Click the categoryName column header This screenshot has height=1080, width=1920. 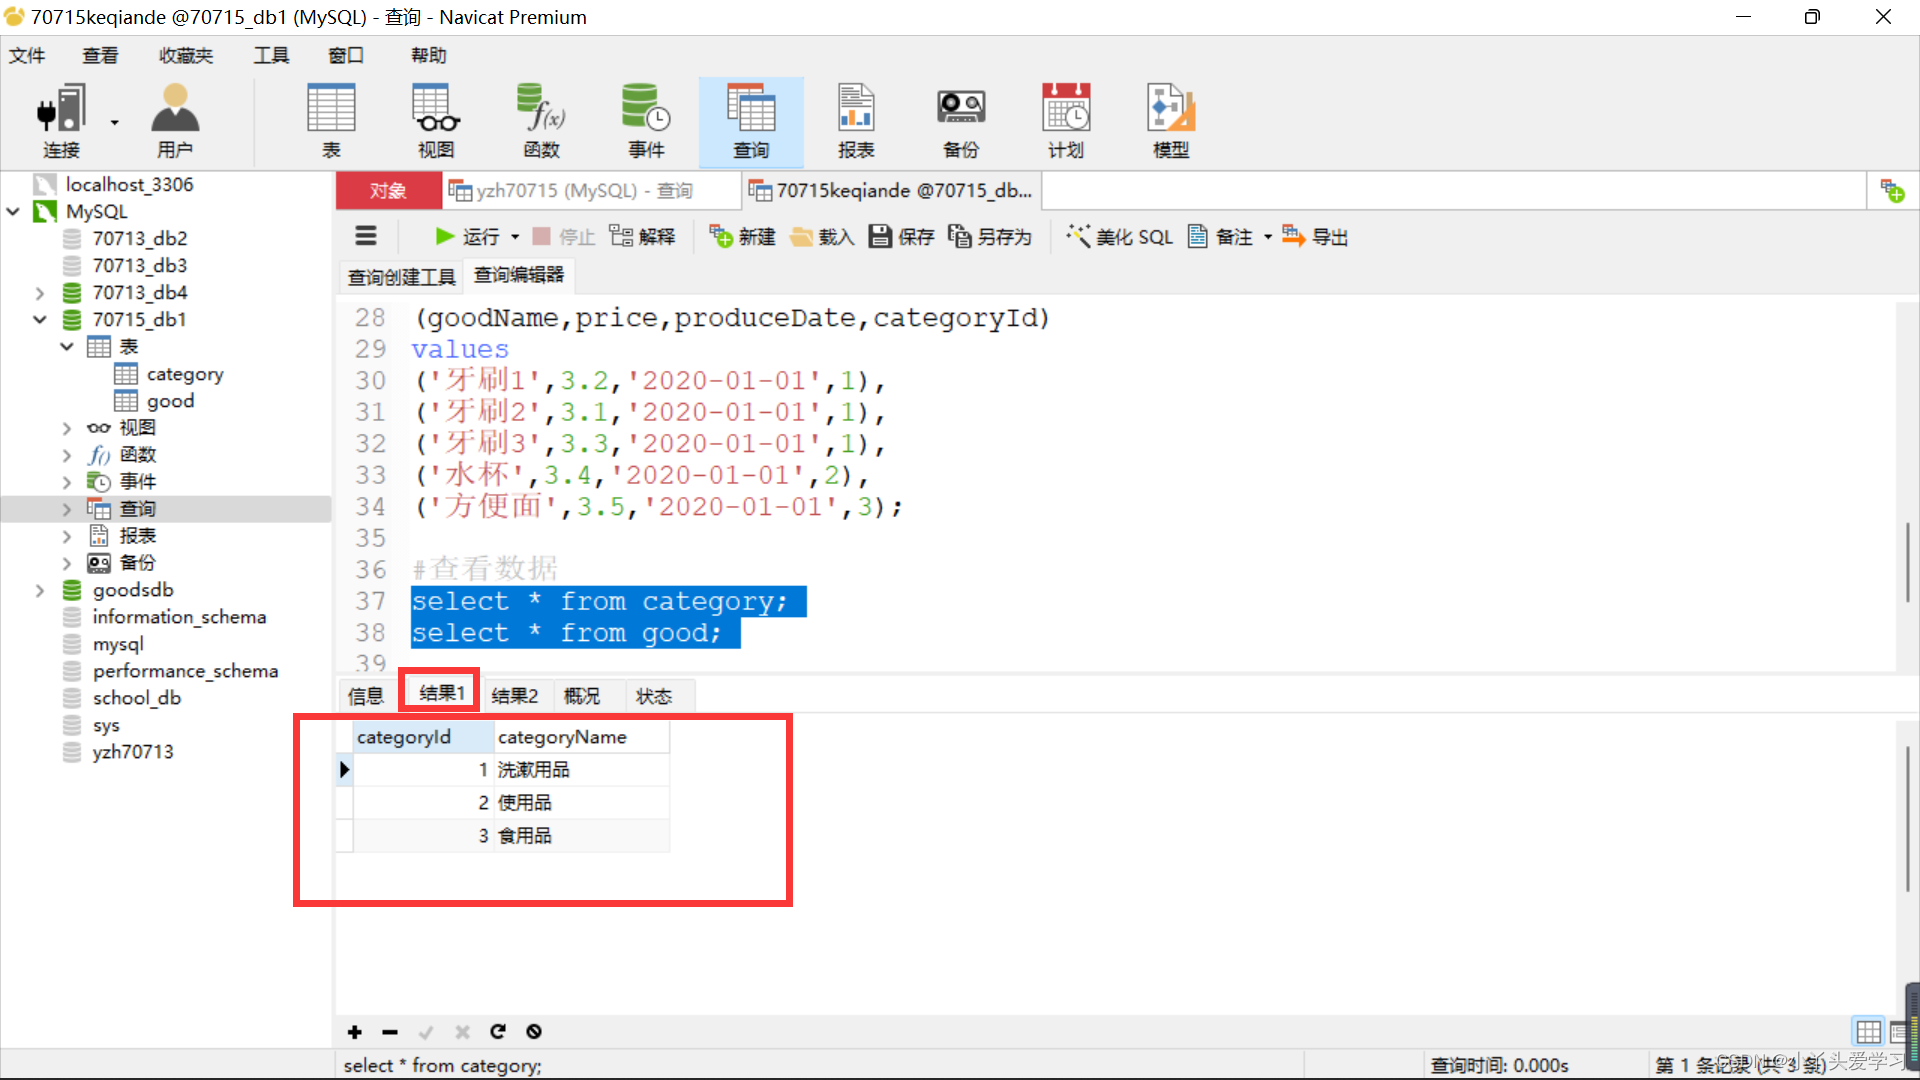click(x=581, y=737)
